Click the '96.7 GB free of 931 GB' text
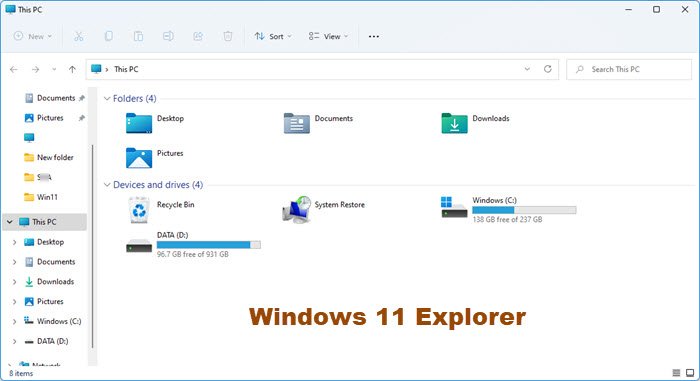 192,254
